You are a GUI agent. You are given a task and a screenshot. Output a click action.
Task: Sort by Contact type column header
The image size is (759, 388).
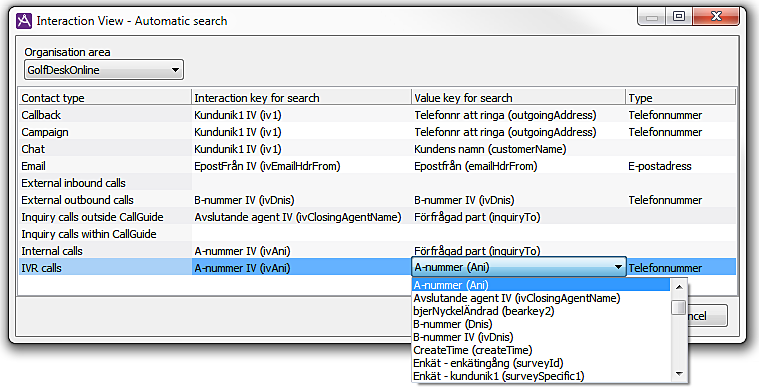(105, 98)
